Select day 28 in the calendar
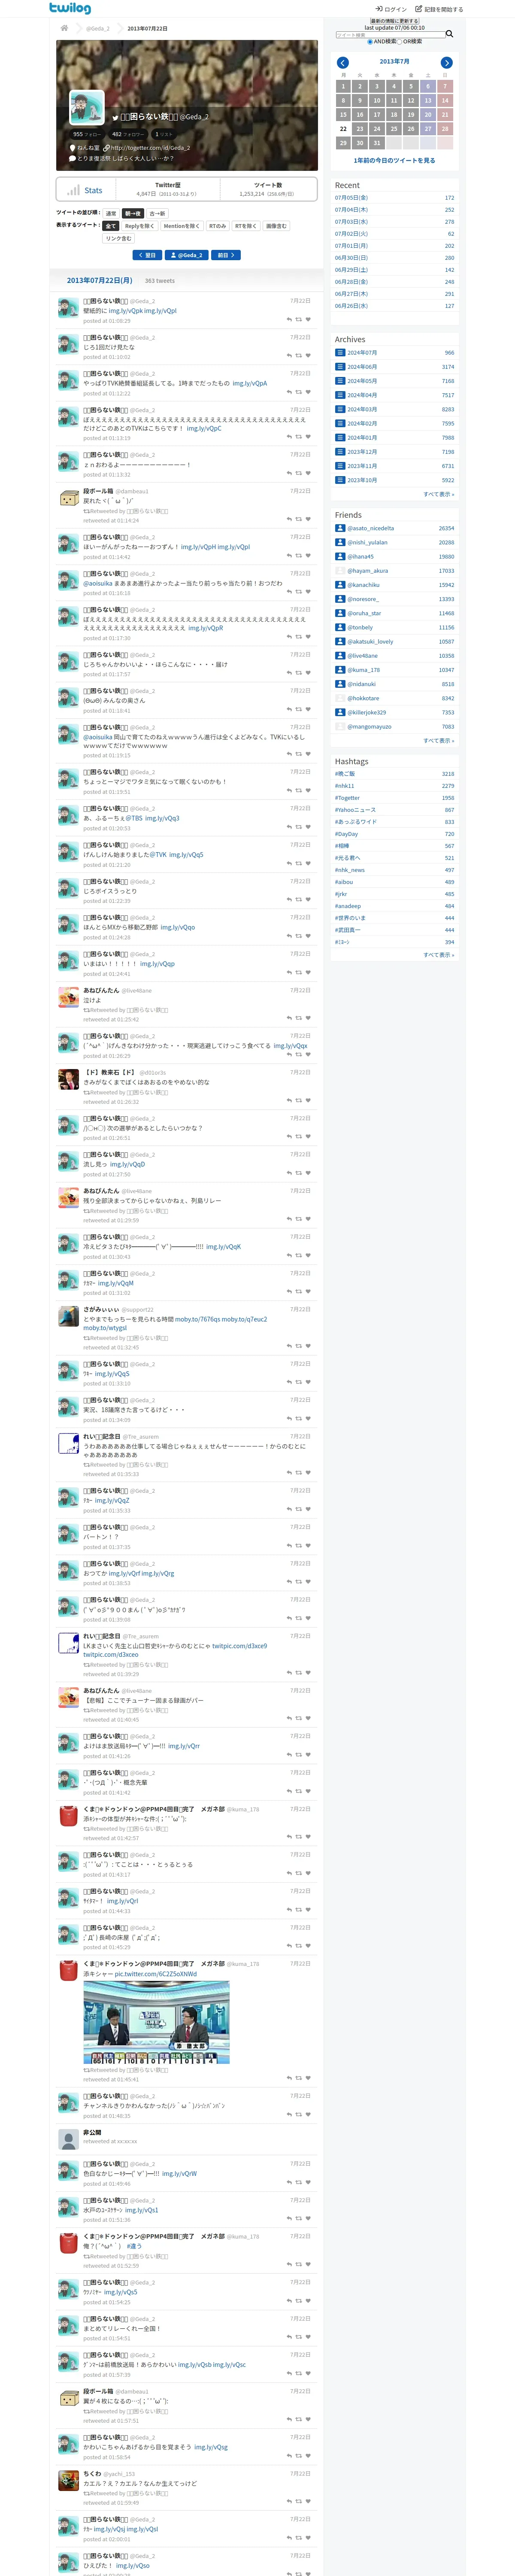 (445, 129)
